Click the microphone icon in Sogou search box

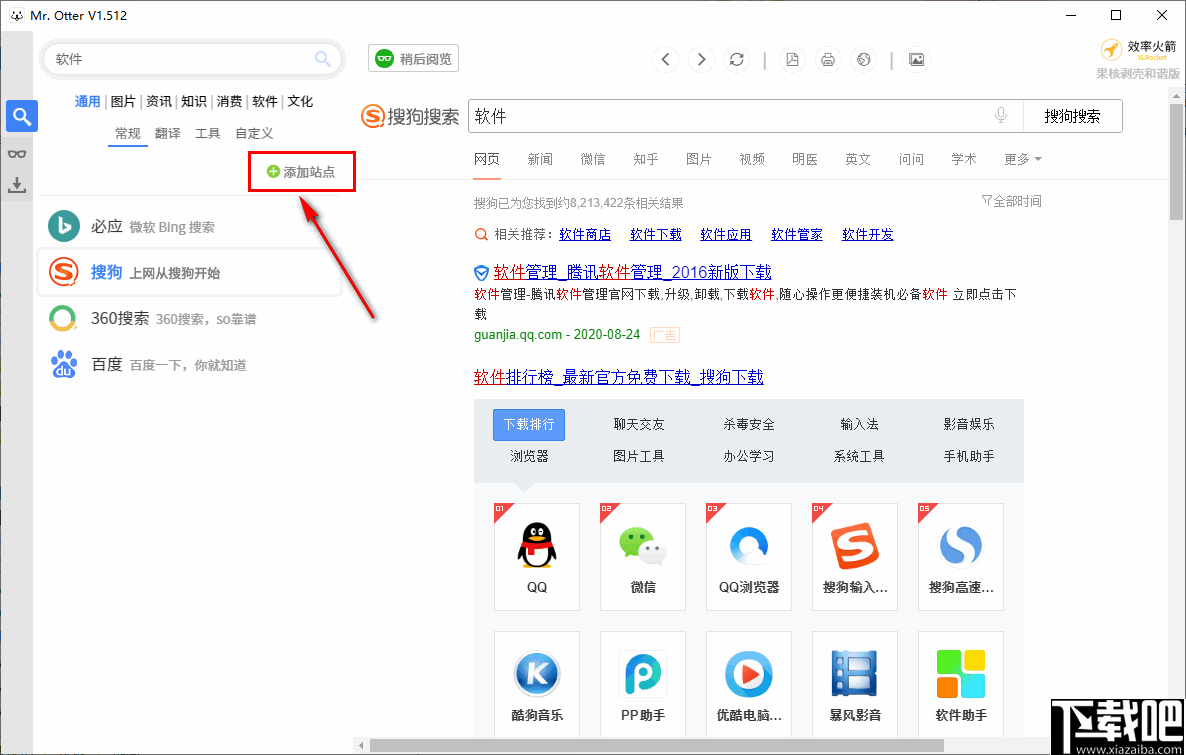point(1001,116)
